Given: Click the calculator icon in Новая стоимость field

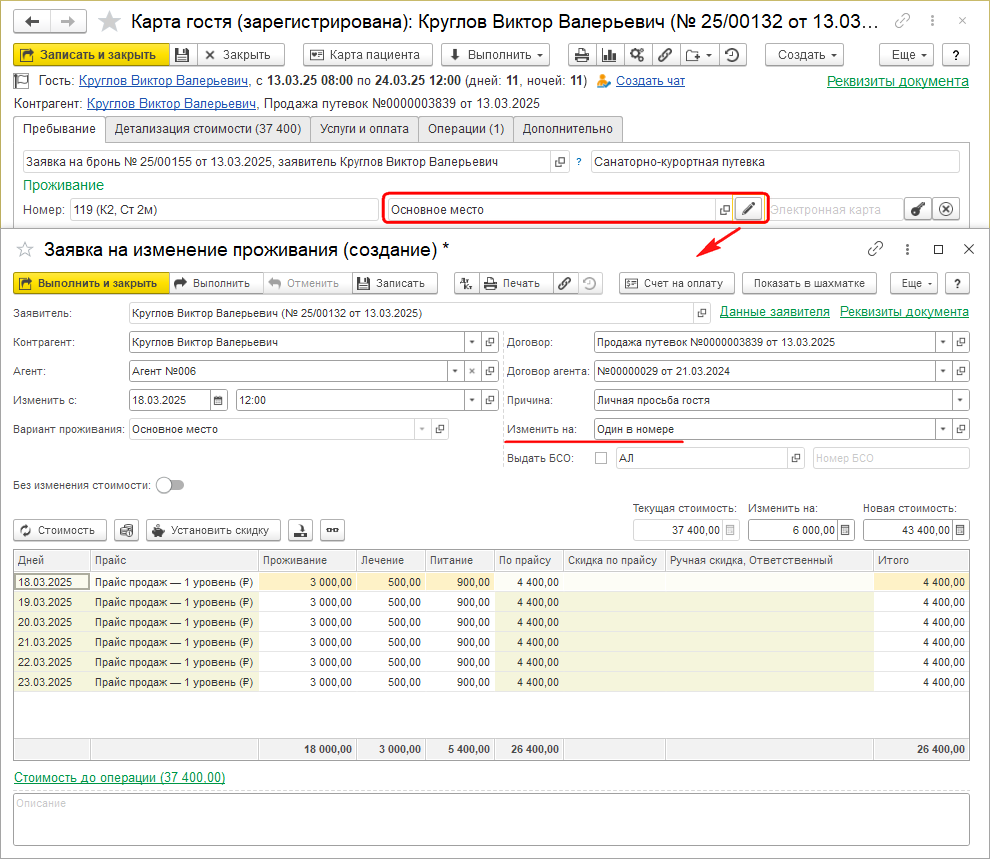Looking at the screenshot, I should pos(960,530).
